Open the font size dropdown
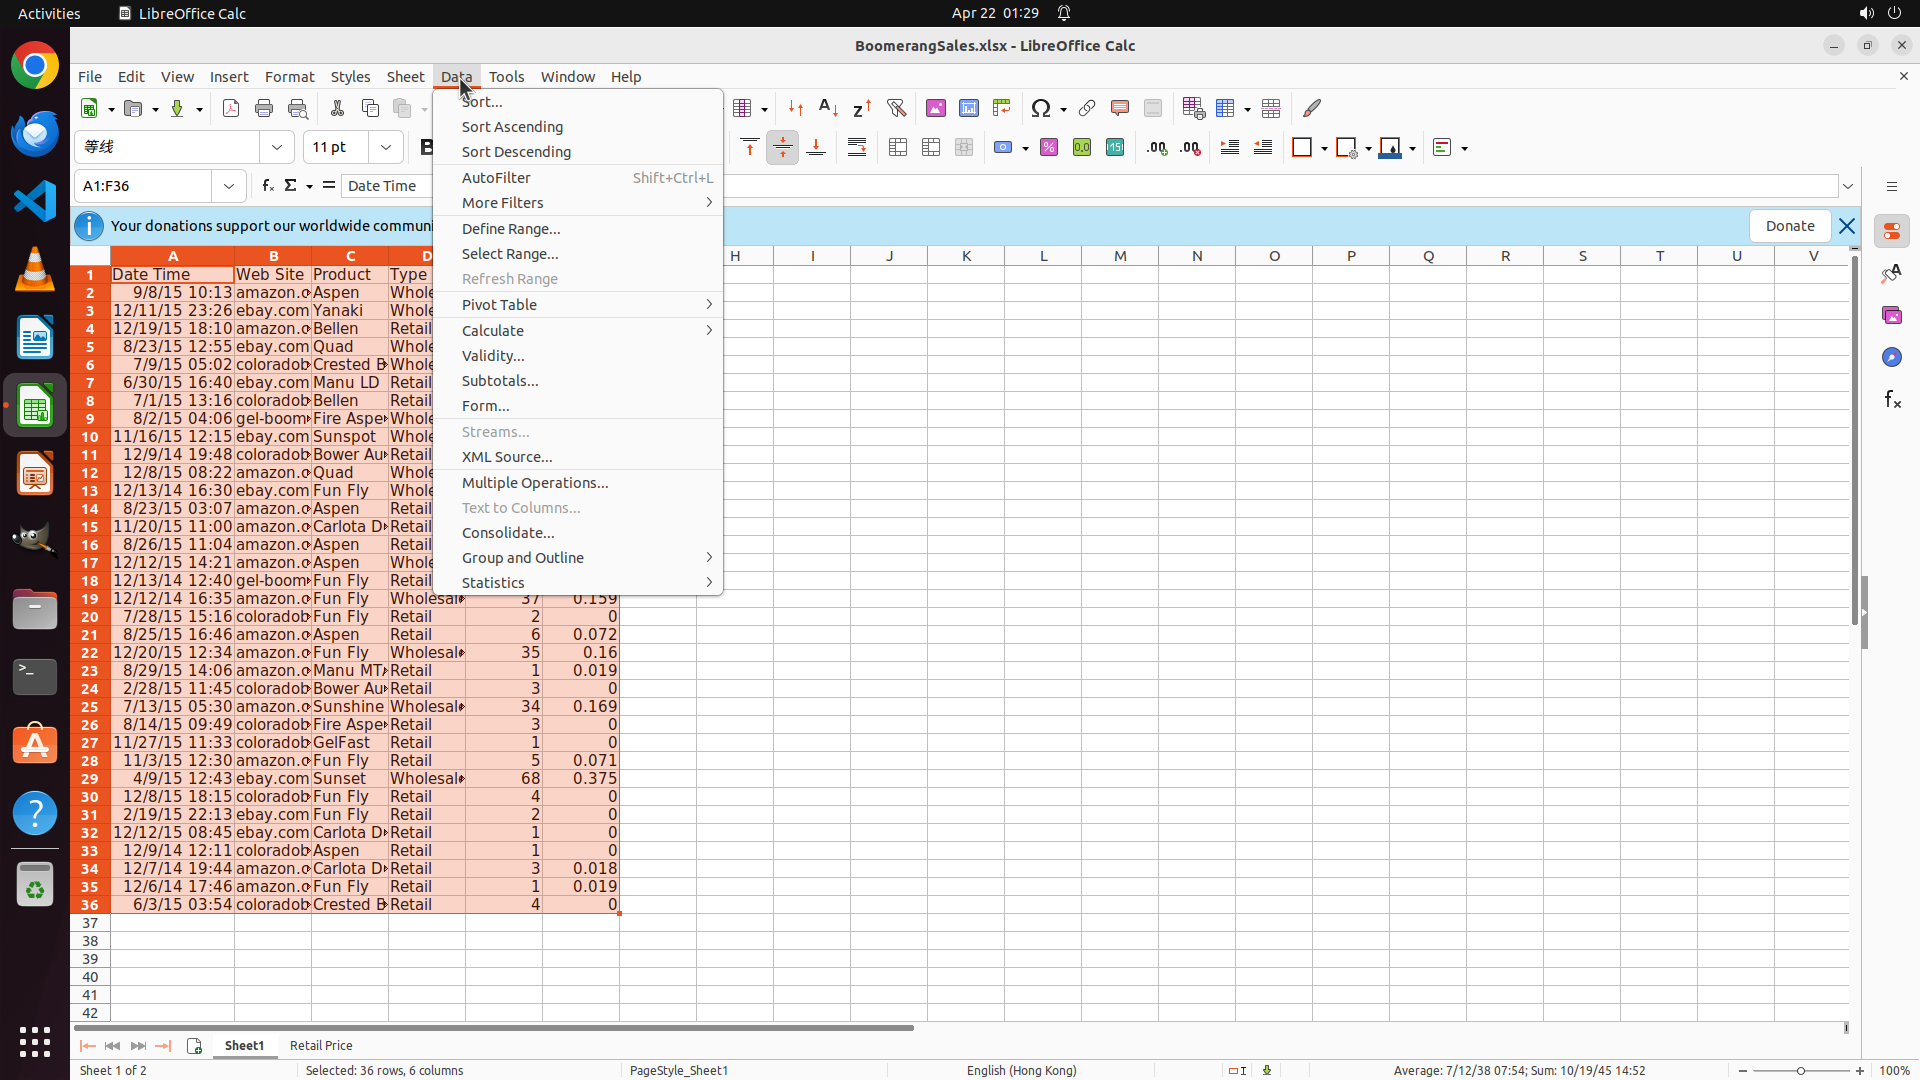Image resolution: width=1920 pixels, height=1080 pixels. click(x=386, y=147)
